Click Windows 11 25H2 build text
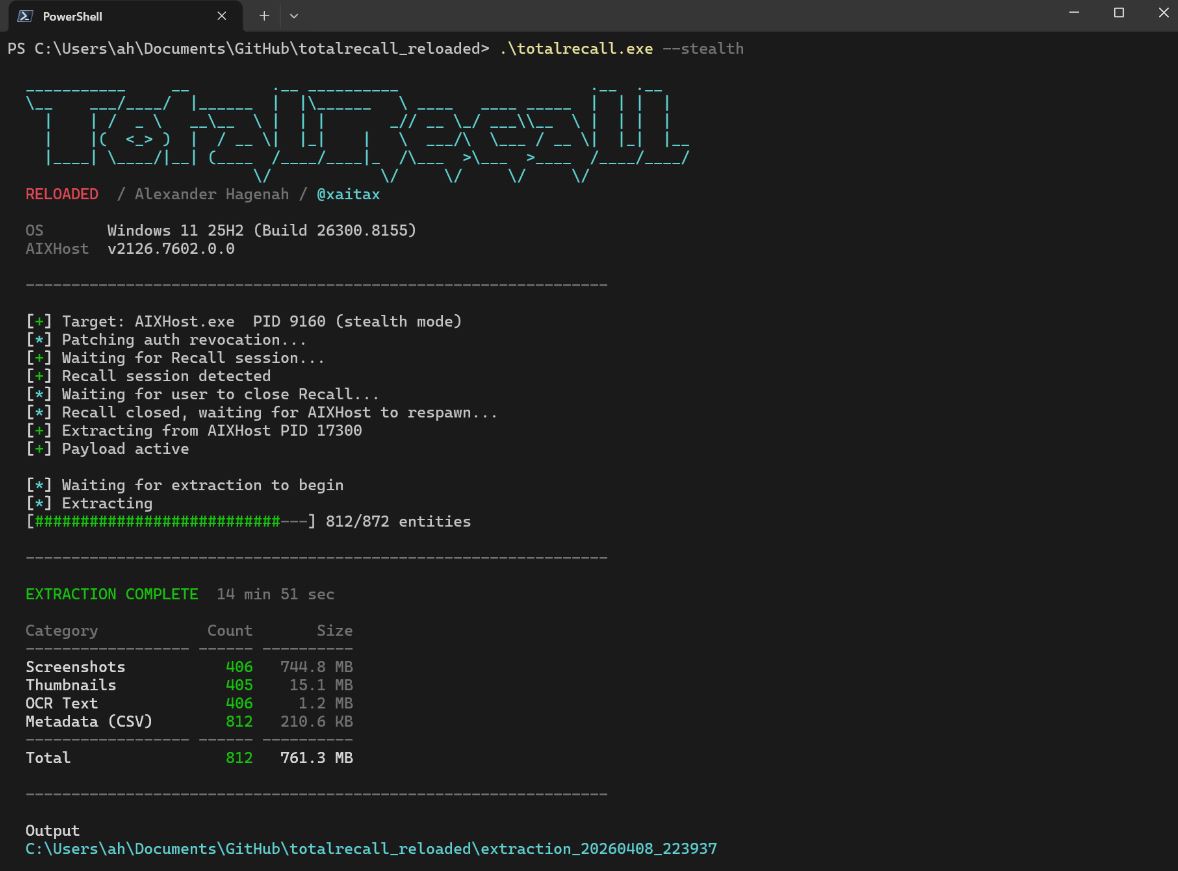Screen dimensions: 1178x871 tap(261, 231)
